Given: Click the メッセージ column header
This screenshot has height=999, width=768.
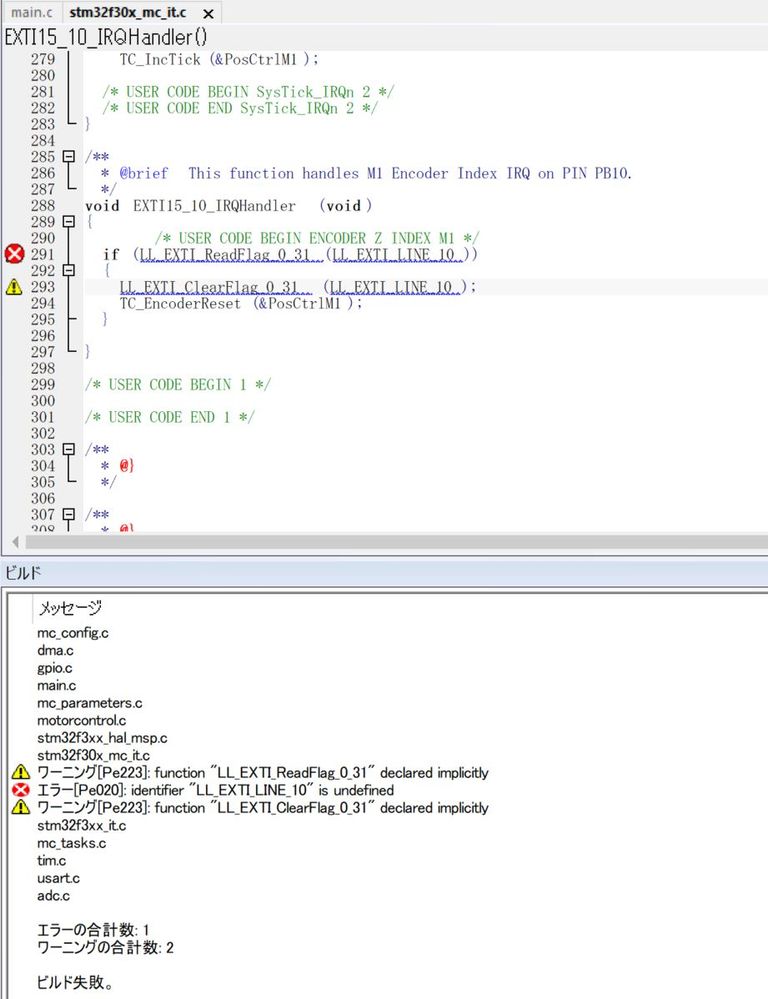Looking at the screenshot, I should pyautogui.click(x=70, y=608).
